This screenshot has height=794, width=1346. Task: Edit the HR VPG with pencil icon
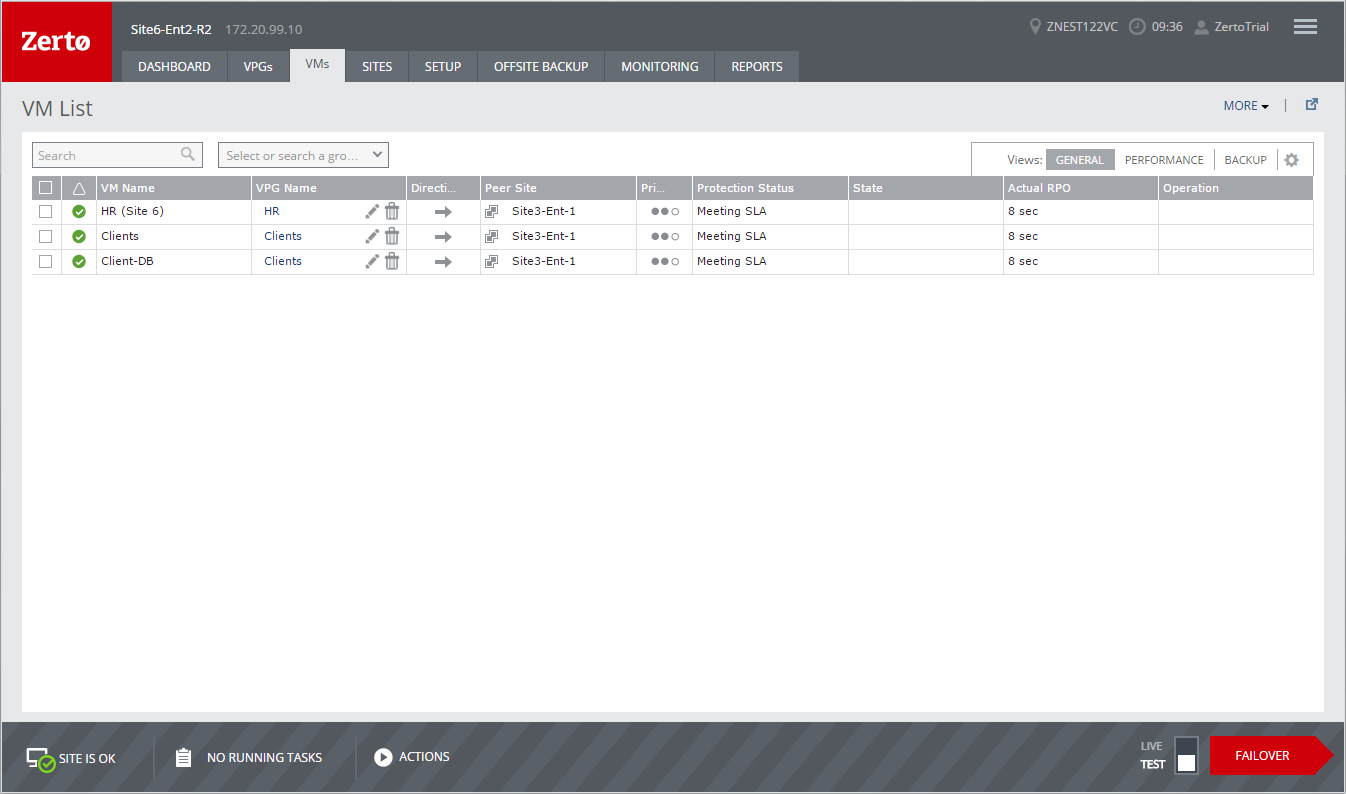(x=372, y=211)
